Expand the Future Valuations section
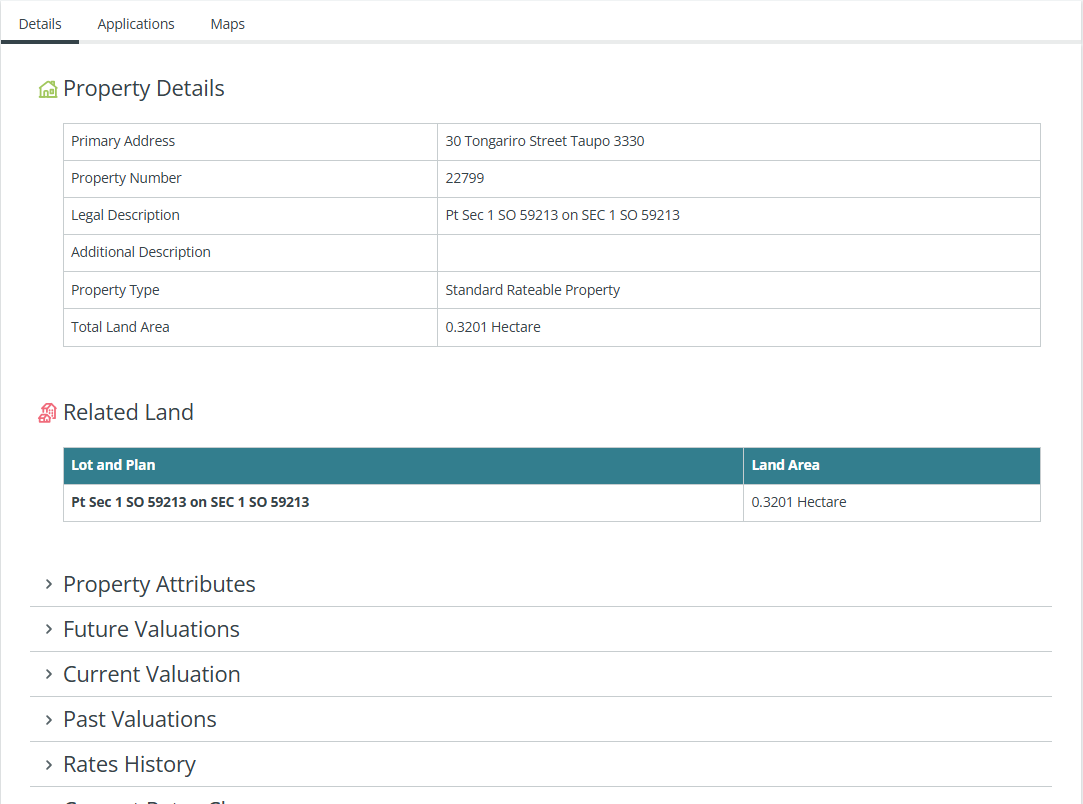Screen dimensions: 1083x804 click(151, 629)
